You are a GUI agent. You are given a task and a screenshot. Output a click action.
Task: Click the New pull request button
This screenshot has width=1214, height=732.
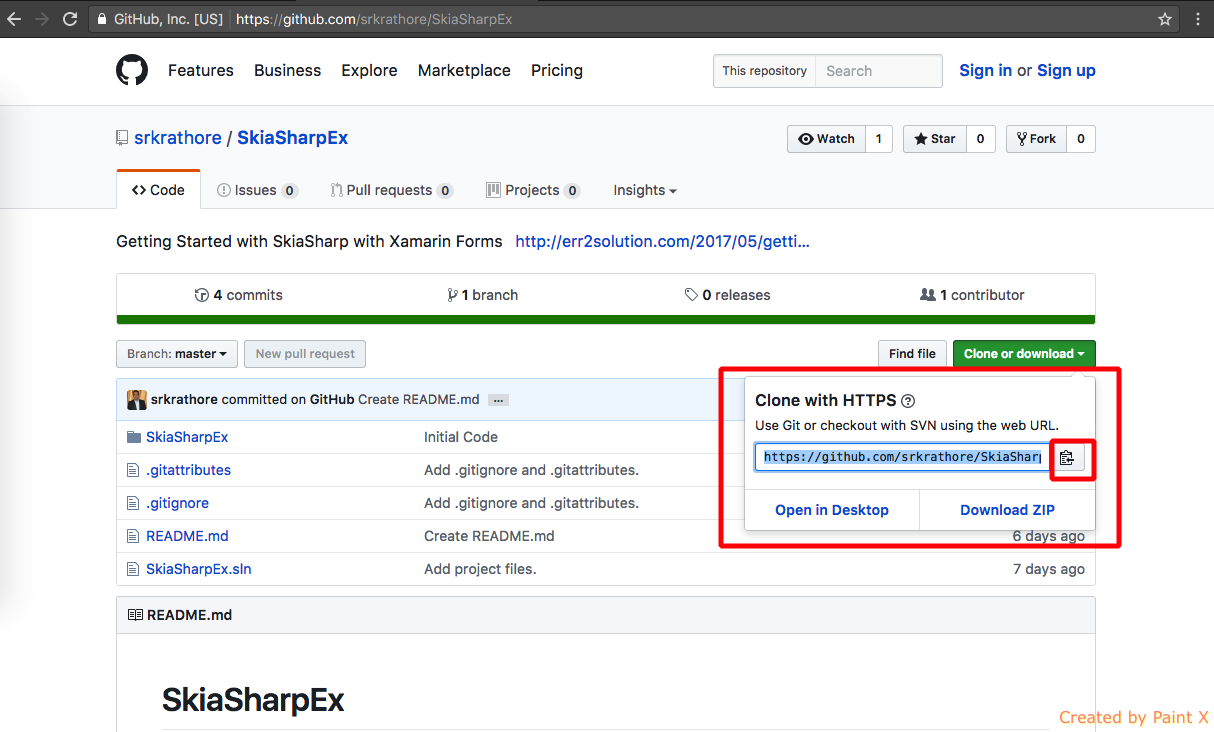pyautogui.click(x=305, y=354)
